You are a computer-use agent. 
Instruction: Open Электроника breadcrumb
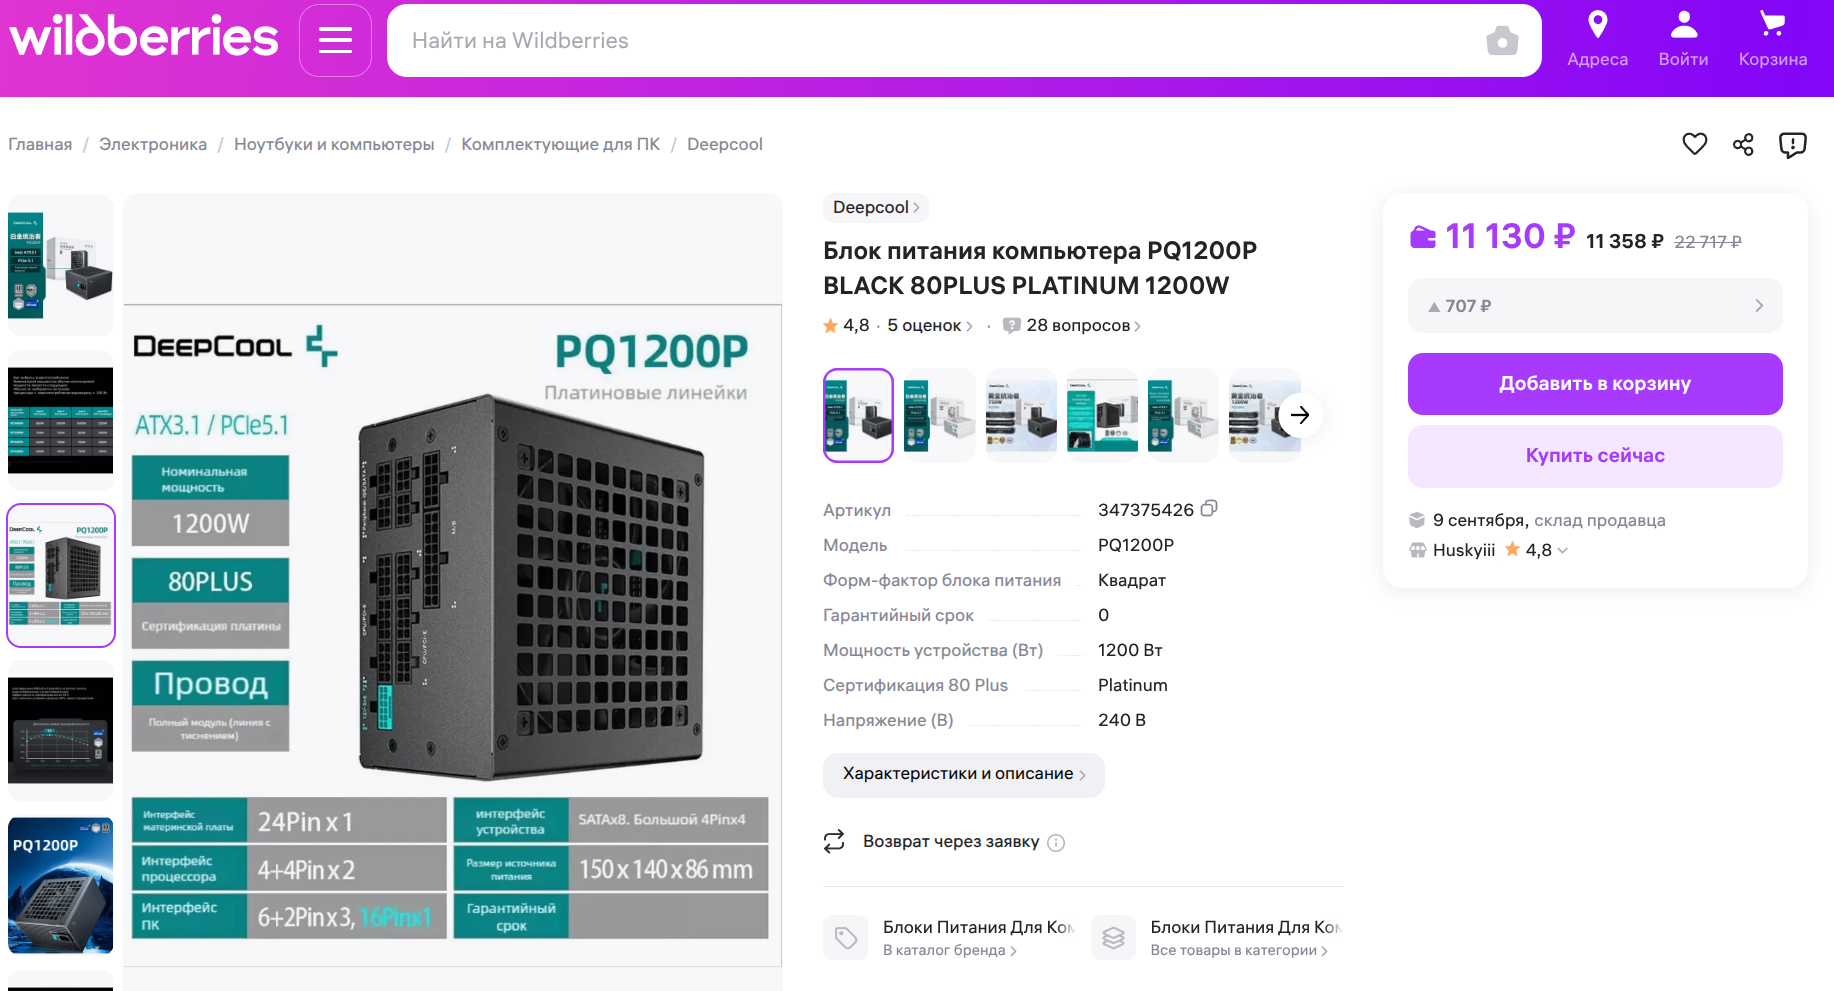(x=153, y=144)
